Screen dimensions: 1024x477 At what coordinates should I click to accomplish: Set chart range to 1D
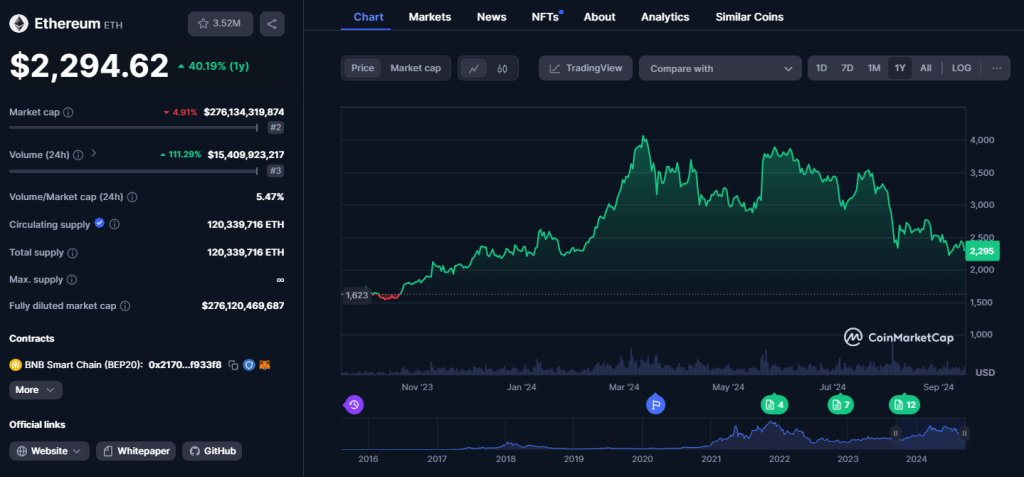pos(822,68)
